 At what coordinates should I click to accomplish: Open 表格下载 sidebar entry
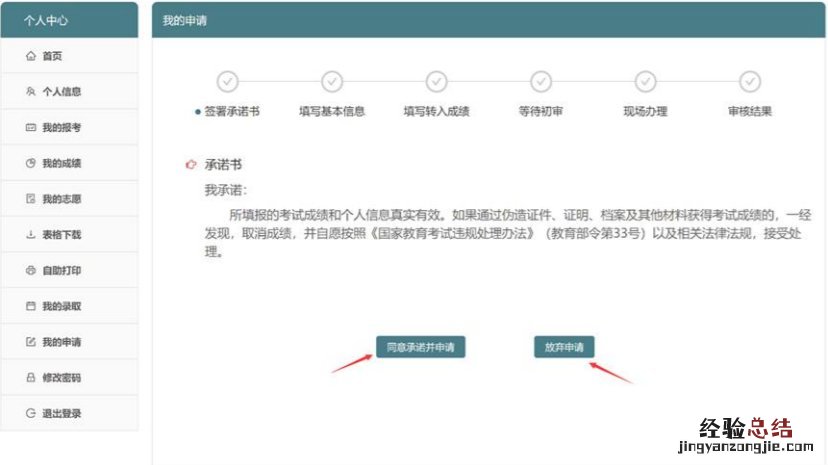(x=69, y=234)
